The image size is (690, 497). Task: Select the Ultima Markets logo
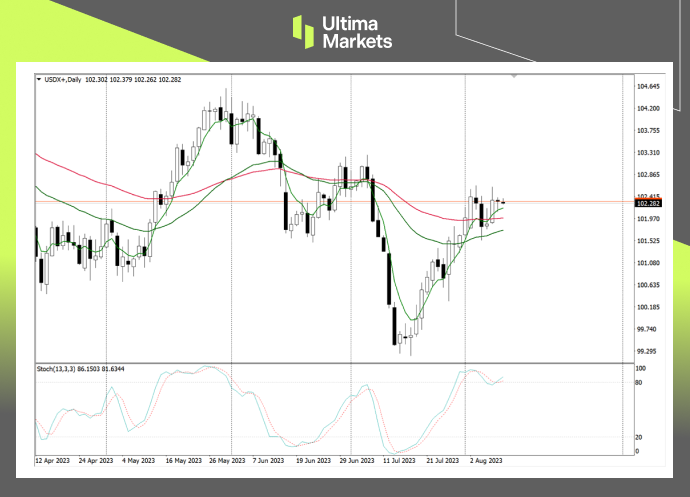(342, 32)
